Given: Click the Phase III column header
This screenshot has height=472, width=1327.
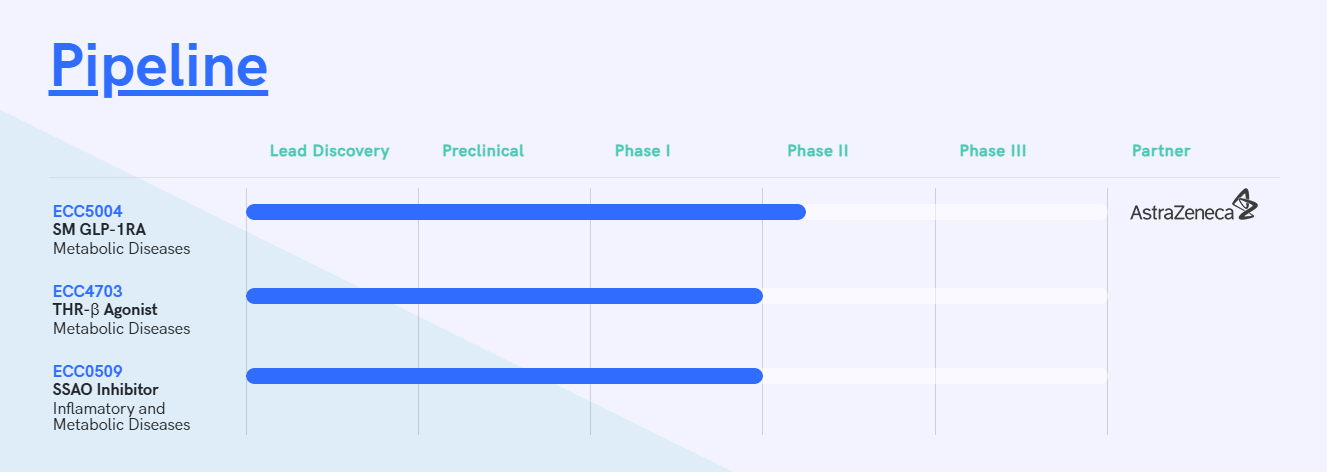Looking at the screenshot, I should click(992, 151).
